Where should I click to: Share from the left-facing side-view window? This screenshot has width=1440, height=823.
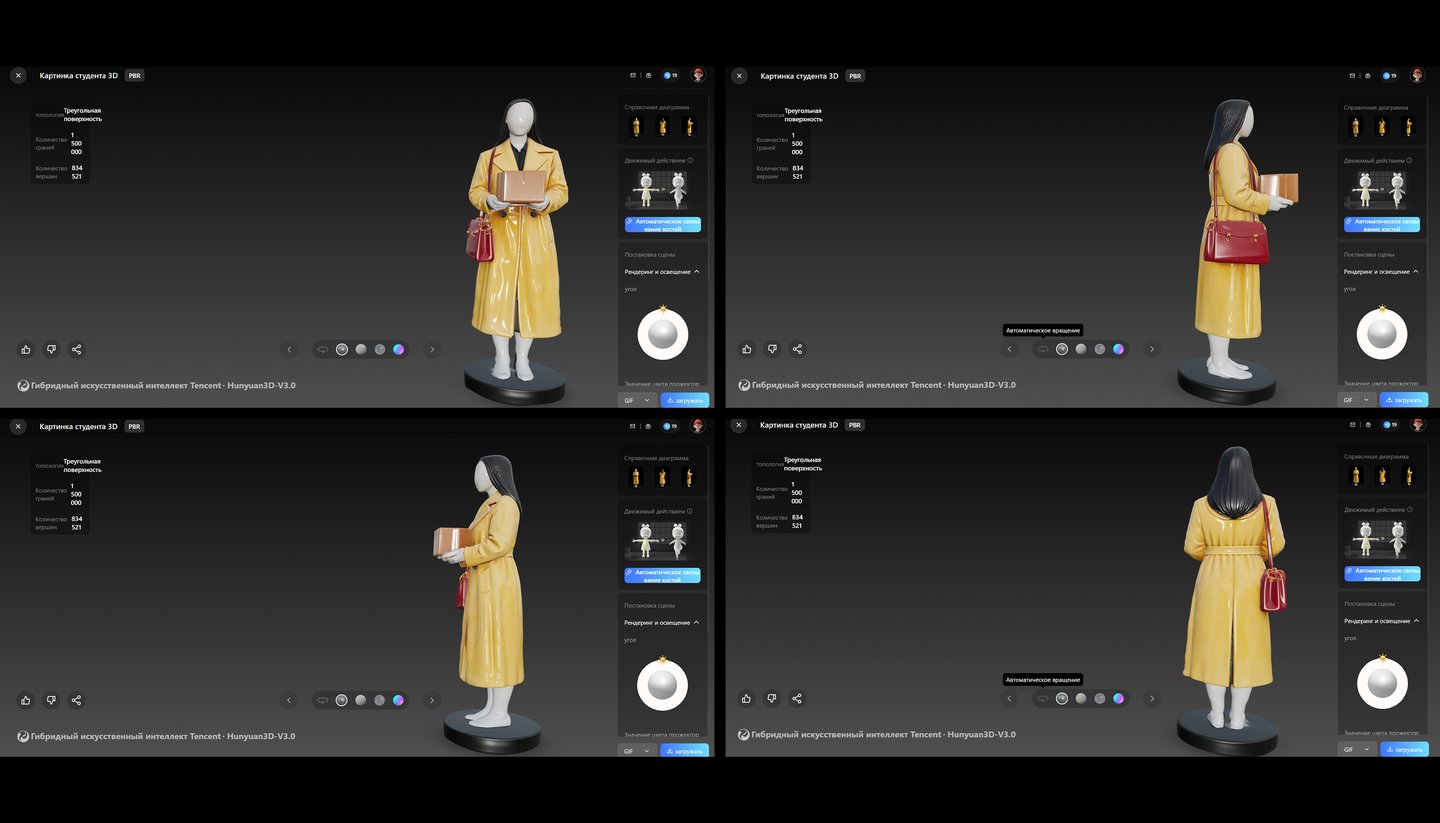pos(76,700)
